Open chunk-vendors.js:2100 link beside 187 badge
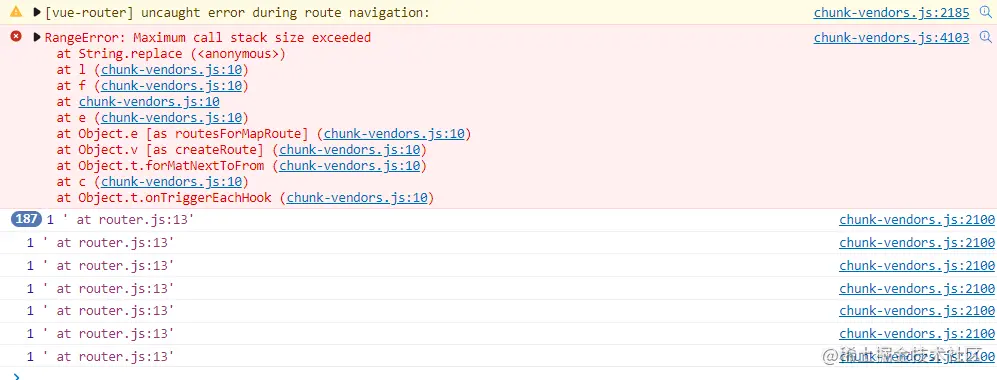 [917, 220]
